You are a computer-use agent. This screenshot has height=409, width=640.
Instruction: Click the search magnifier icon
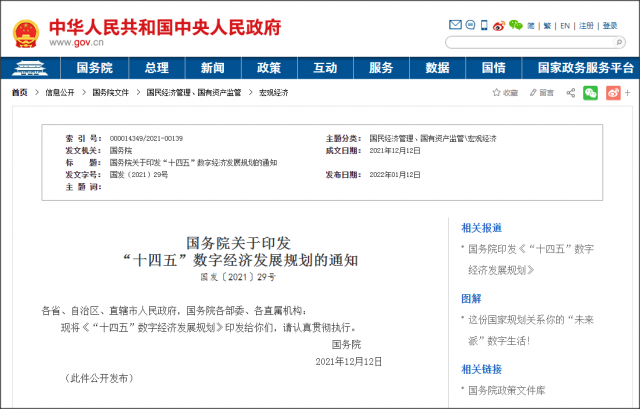(619, 42)
